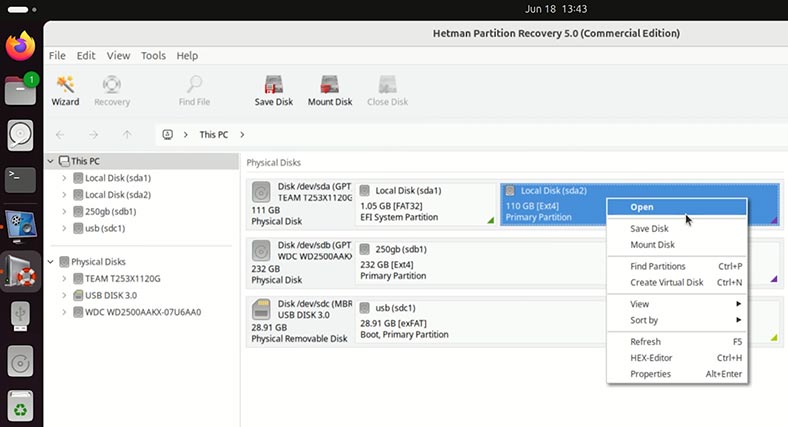The width and height of the screenshot is (788, 427).
Task: Click the Local Disk (sda1) partition tile icon
Action: [365, 191]
